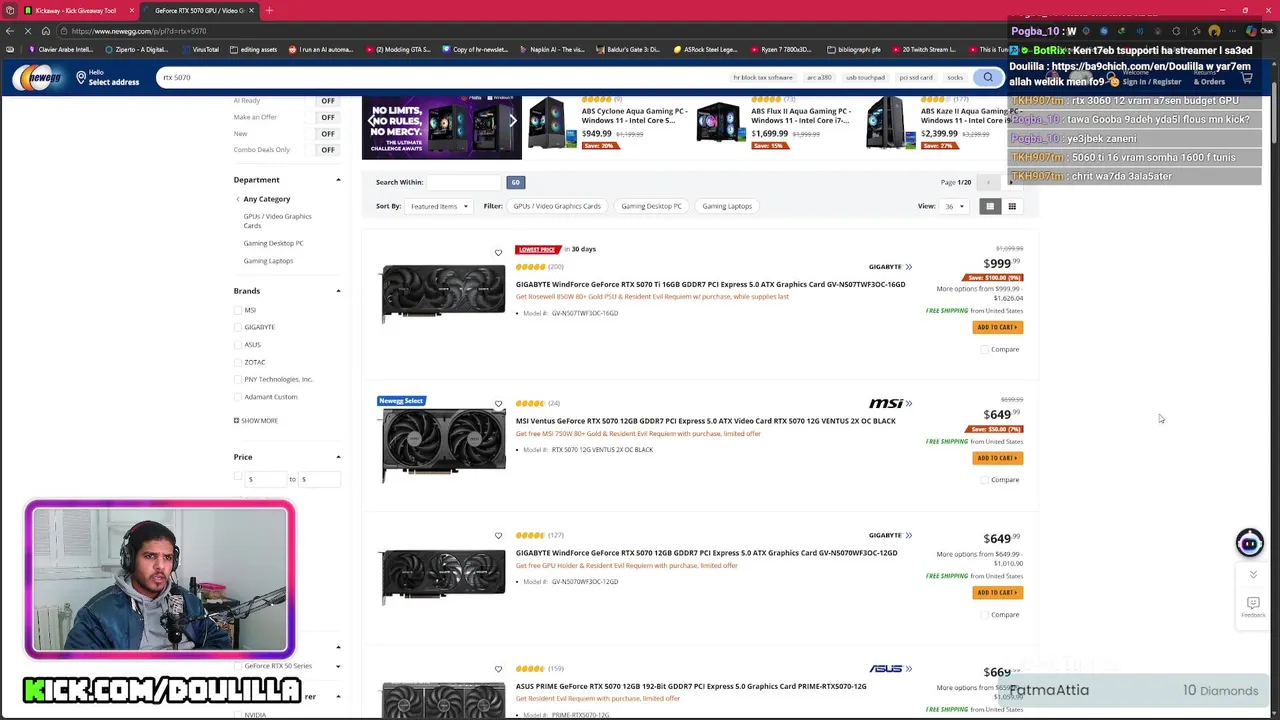Click the minimum price input field
This screenshot has height=720, width=1280.
click(x=267, y=479)
